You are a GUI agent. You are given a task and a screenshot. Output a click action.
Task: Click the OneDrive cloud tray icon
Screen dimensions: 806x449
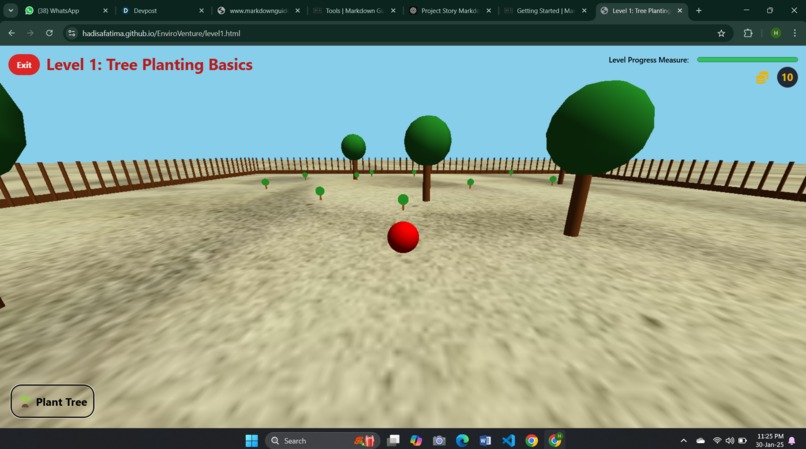700,441
